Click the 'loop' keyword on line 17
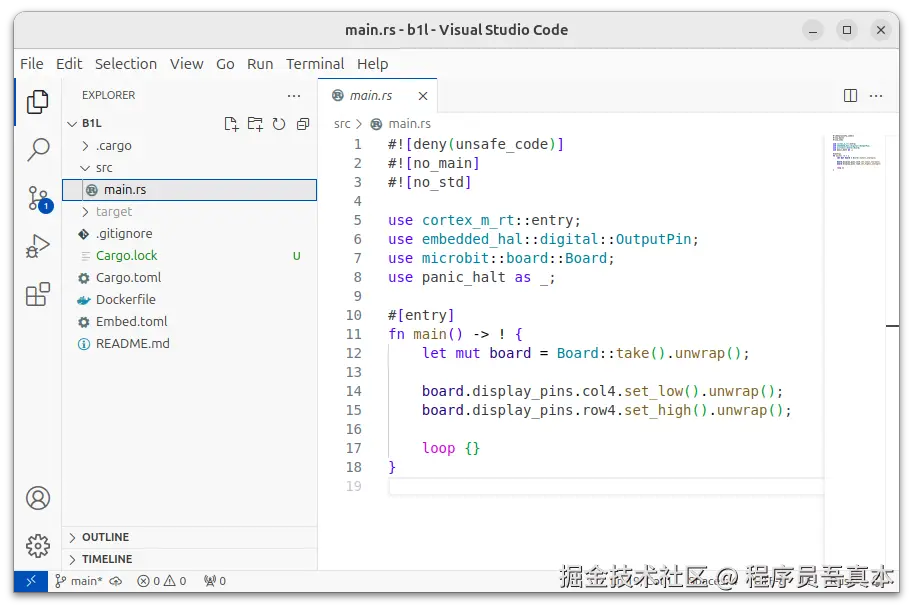The width and height of the screenshot is (913, 609). pos(438,448)
